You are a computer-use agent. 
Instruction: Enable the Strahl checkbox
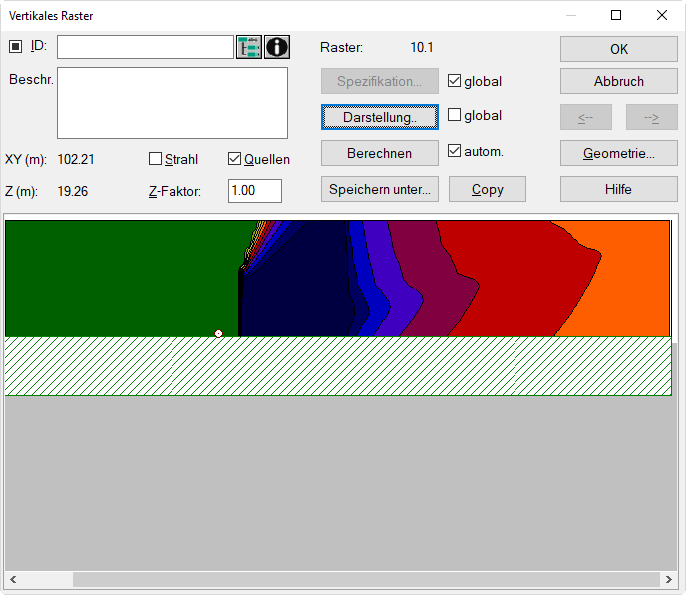(155, 158)
